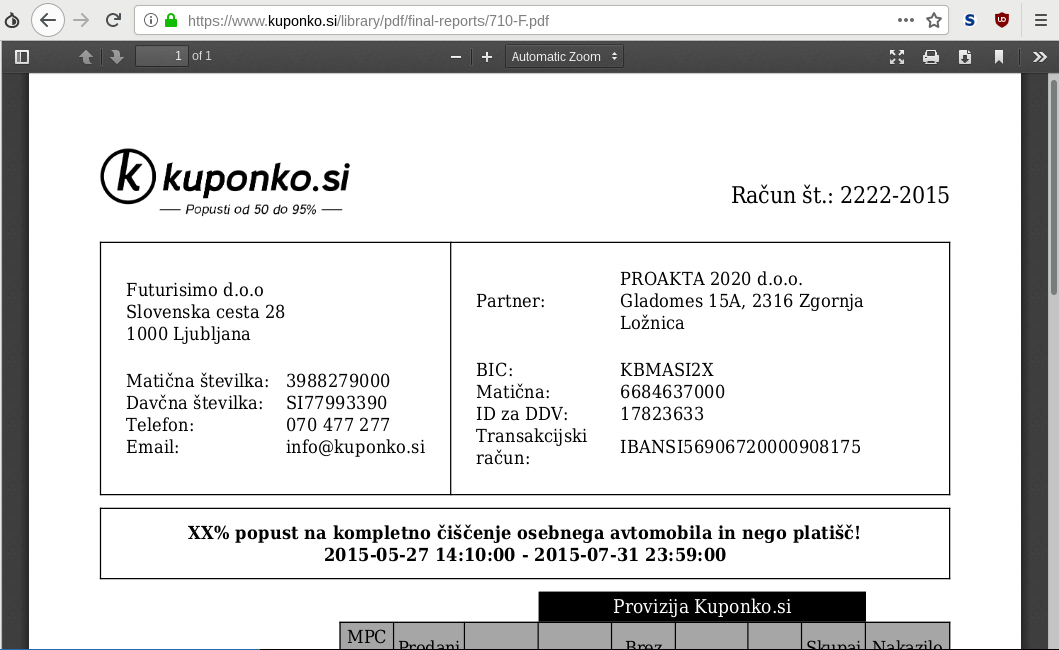Click 'of 1' page count label

[x=202, y=56]
